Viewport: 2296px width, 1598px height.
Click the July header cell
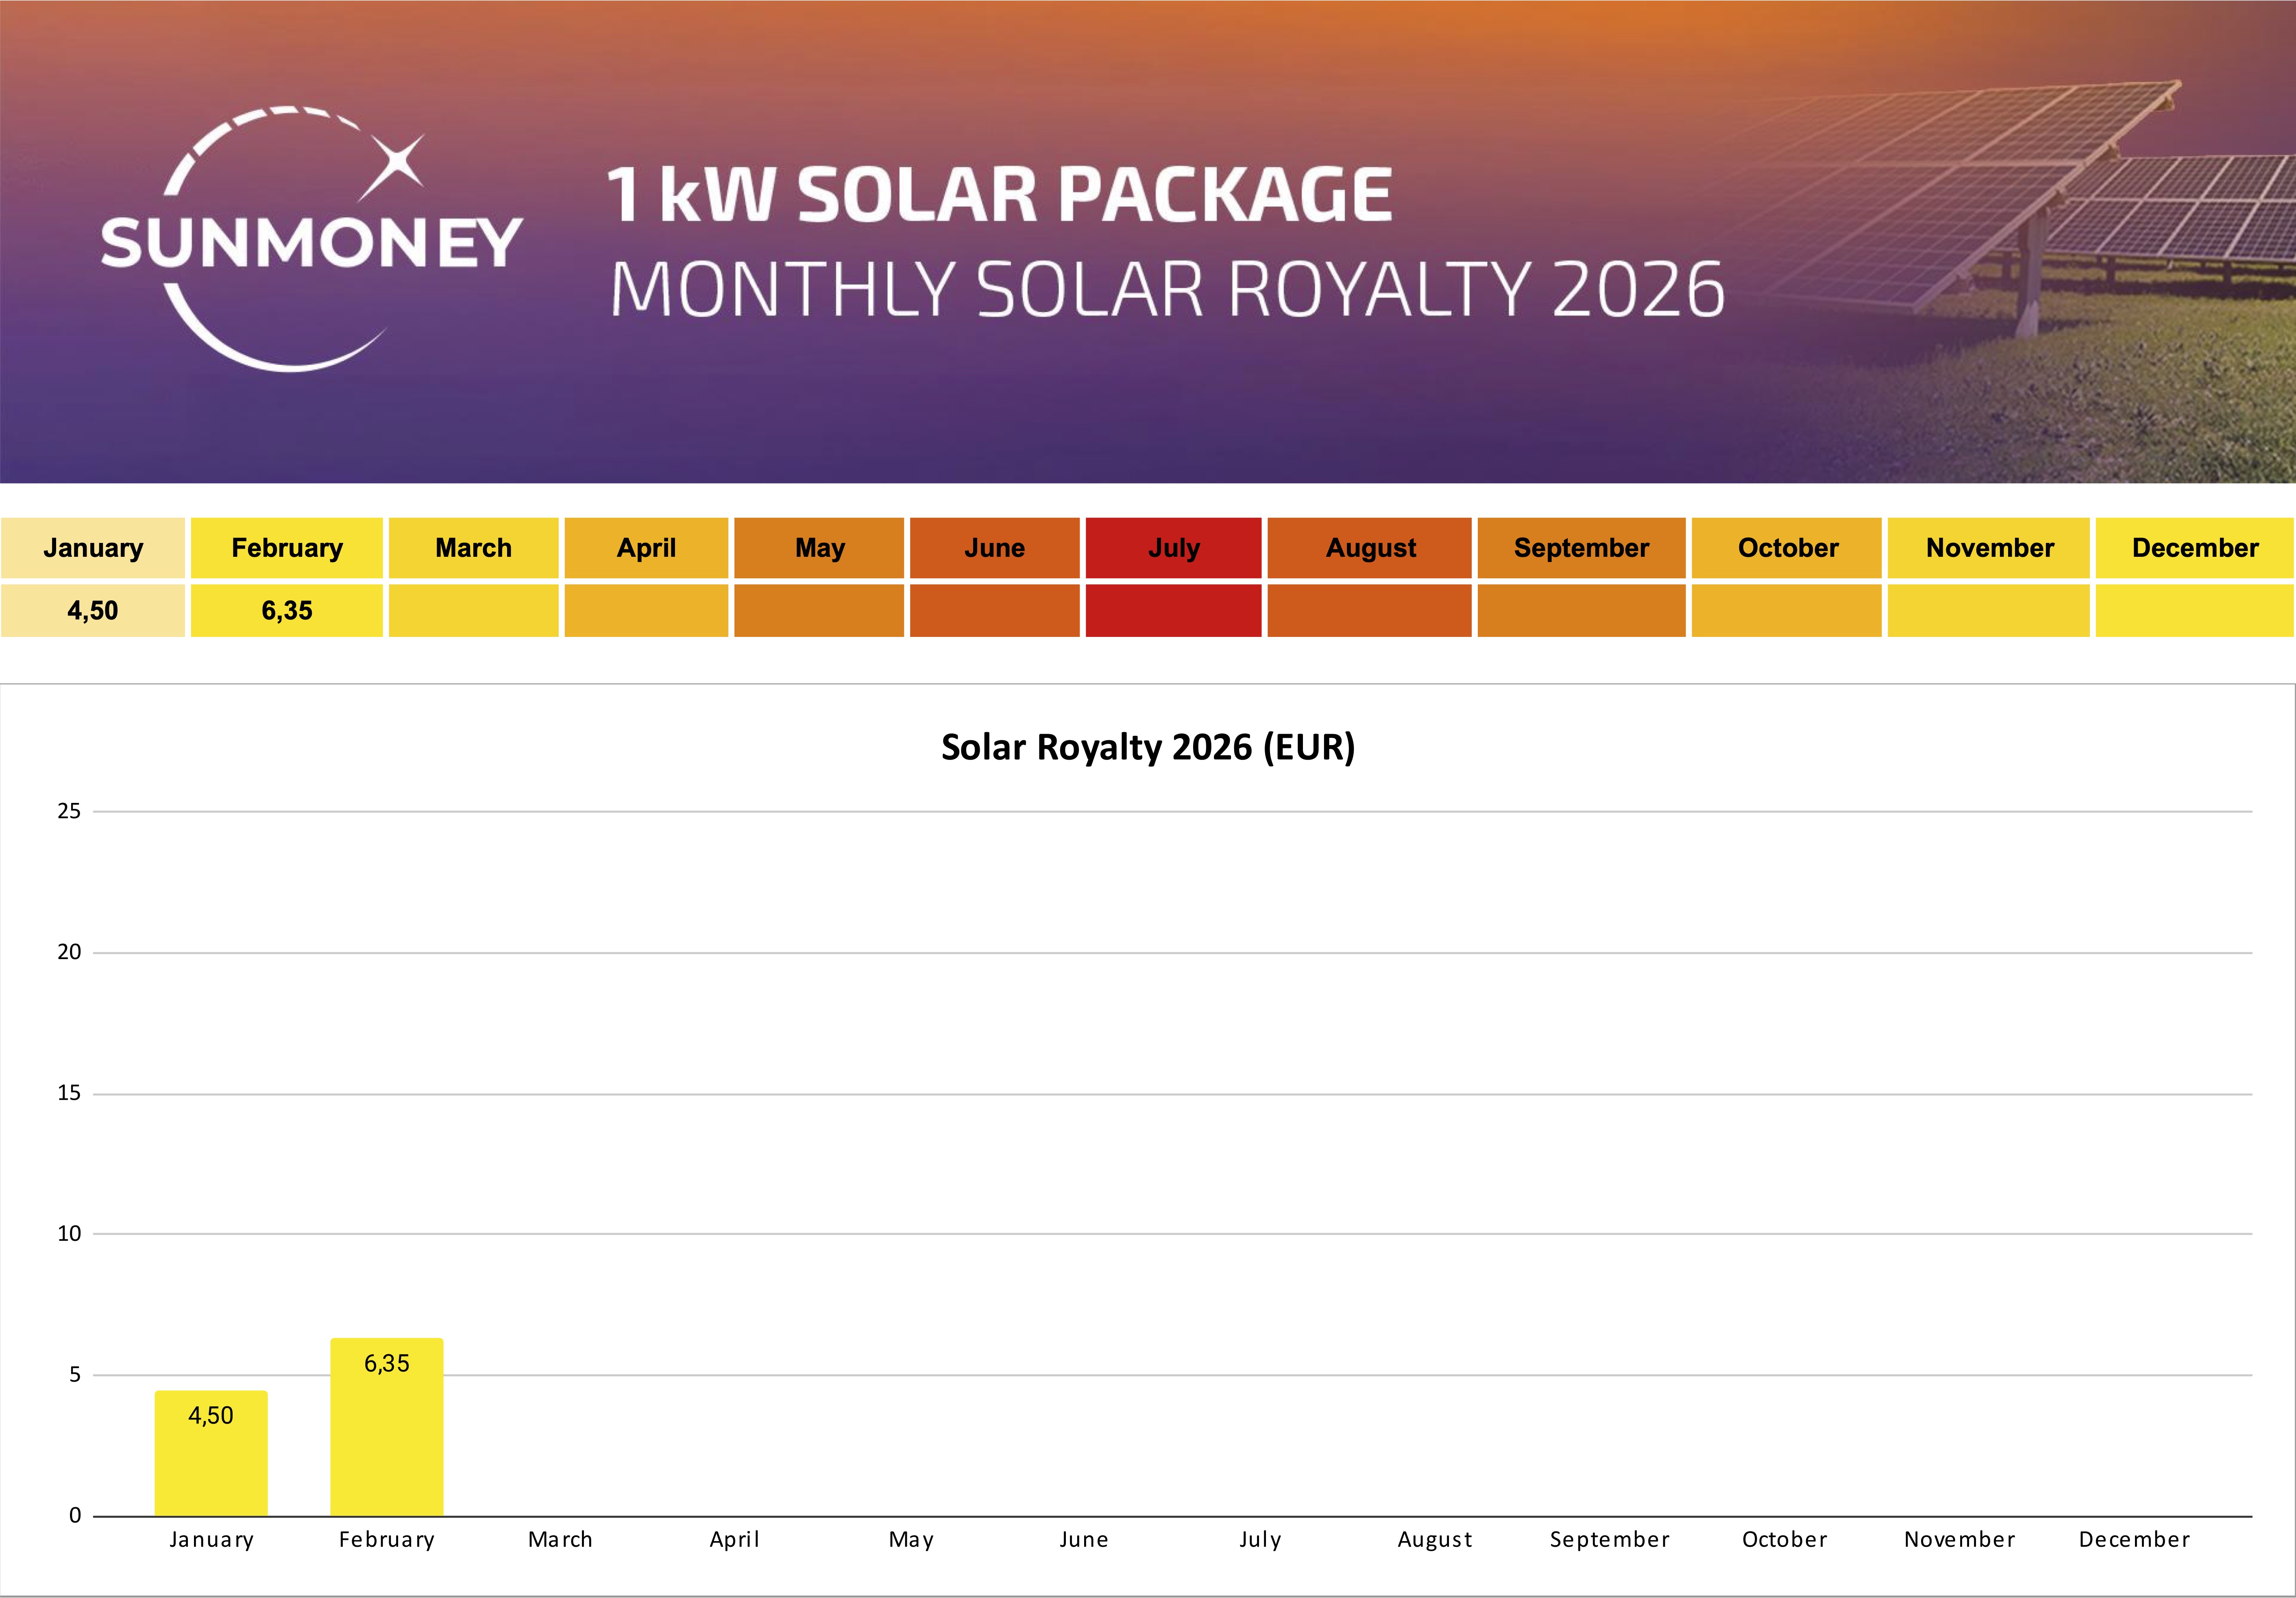tap(1173, 548)
